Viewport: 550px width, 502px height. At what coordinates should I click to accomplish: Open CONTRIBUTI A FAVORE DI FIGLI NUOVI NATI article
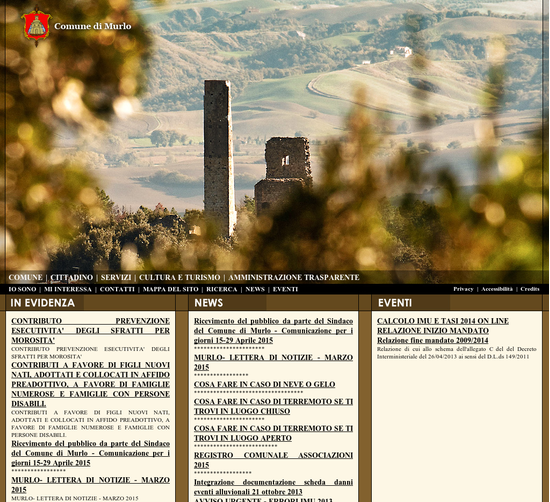point(90,384)
